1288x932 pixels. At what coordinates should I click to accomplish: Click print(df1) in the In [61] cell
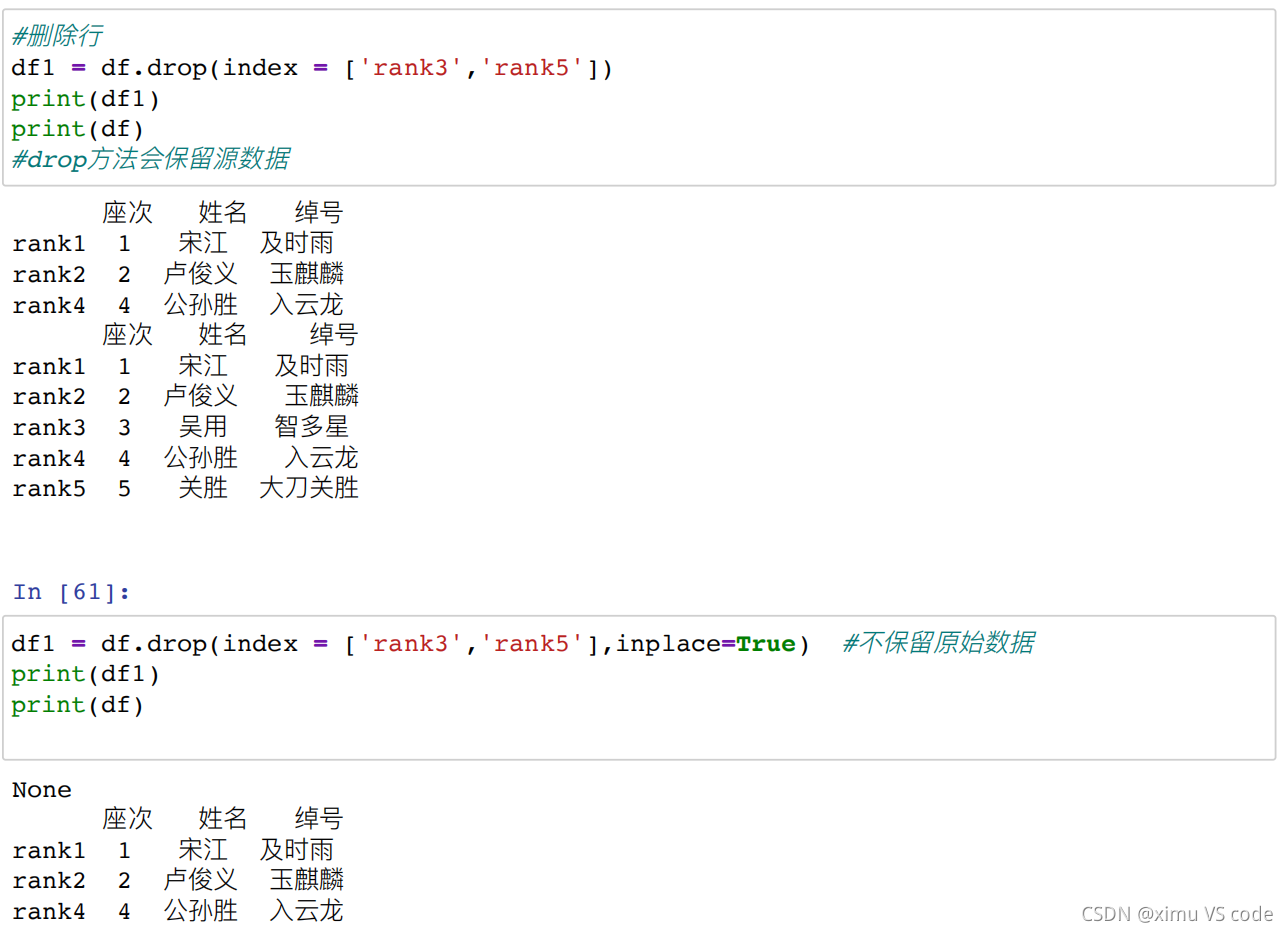86,675
